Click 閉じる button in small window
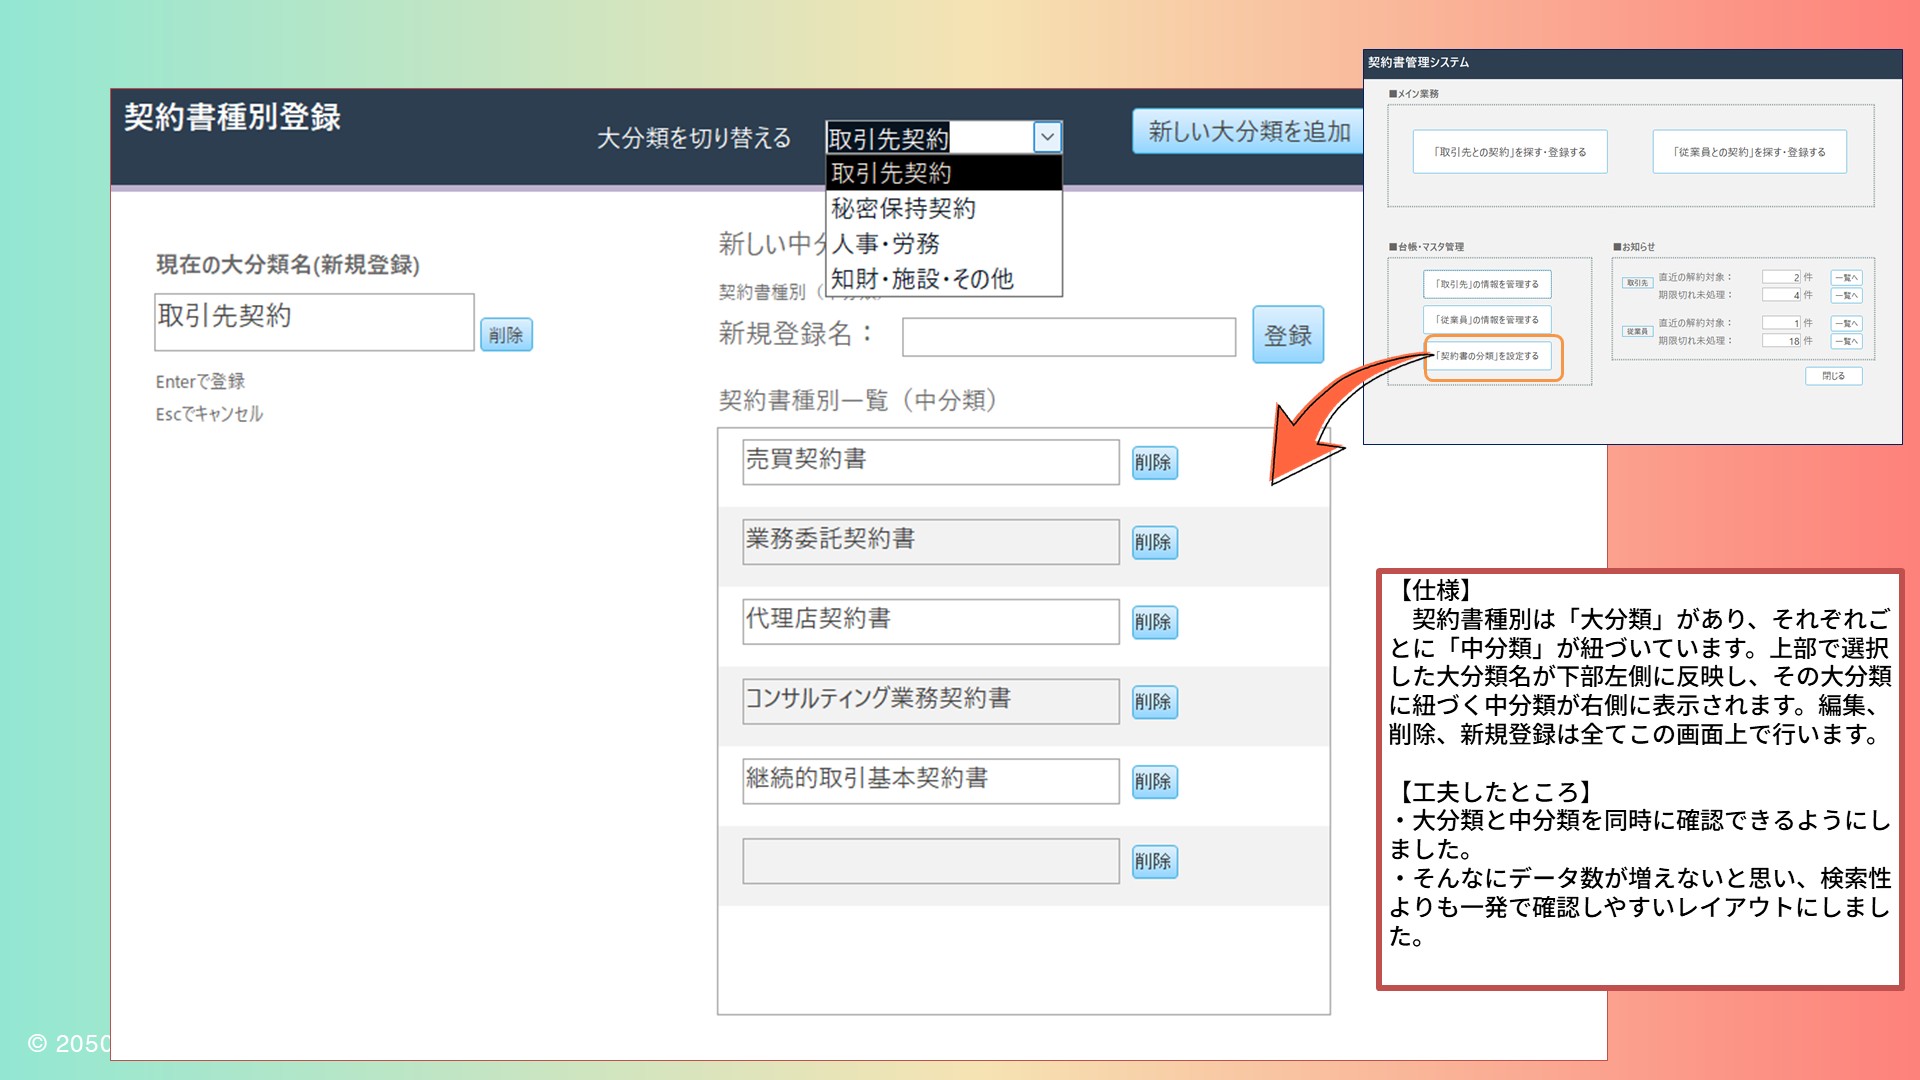 [x=1833, y=376]
